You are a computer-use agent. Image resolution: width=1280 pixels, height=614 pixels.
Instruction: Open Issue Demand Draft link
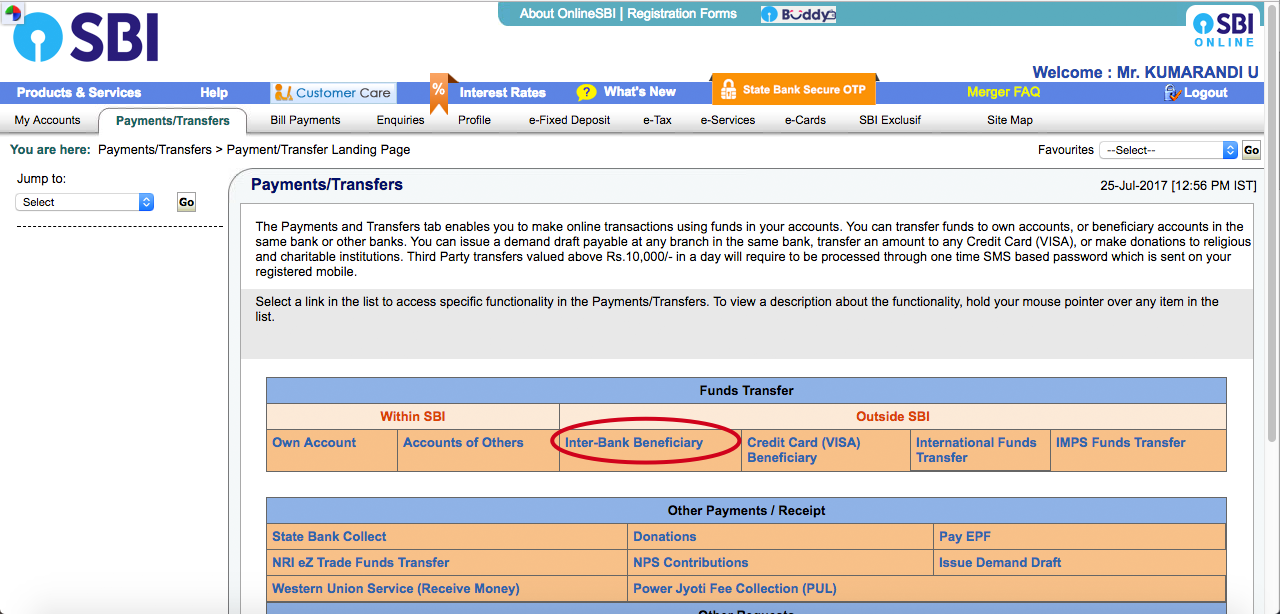(x=1000, y=563)
